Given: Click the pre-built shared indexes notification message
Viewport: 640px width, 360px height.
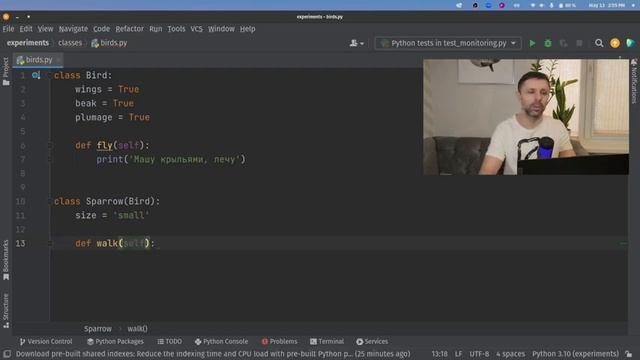Looking at the screenshot, I should click(213, 354).
